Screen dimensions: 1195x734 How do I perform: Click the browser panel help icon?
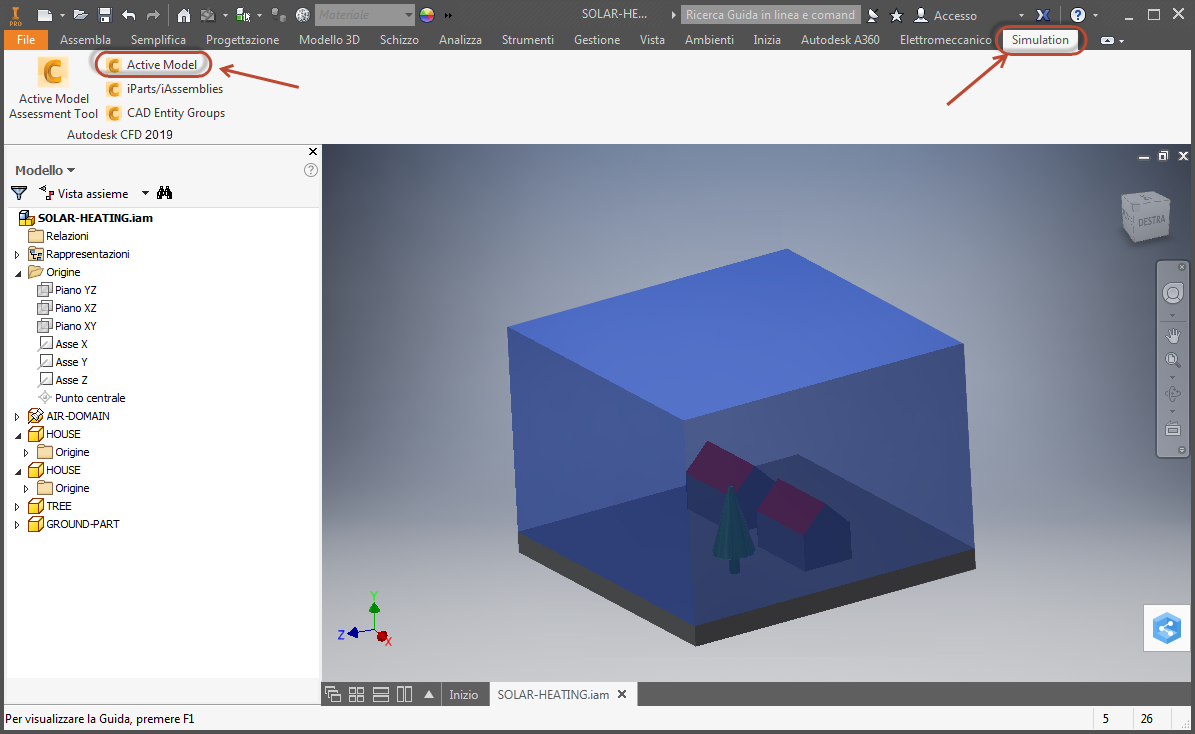[311, 170]
